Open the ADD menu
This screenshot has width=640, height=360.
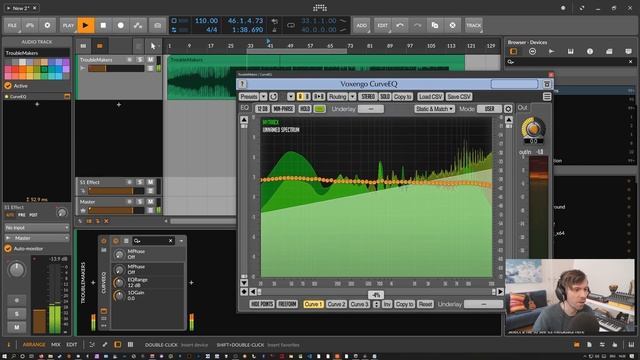(x=362, y=25)
